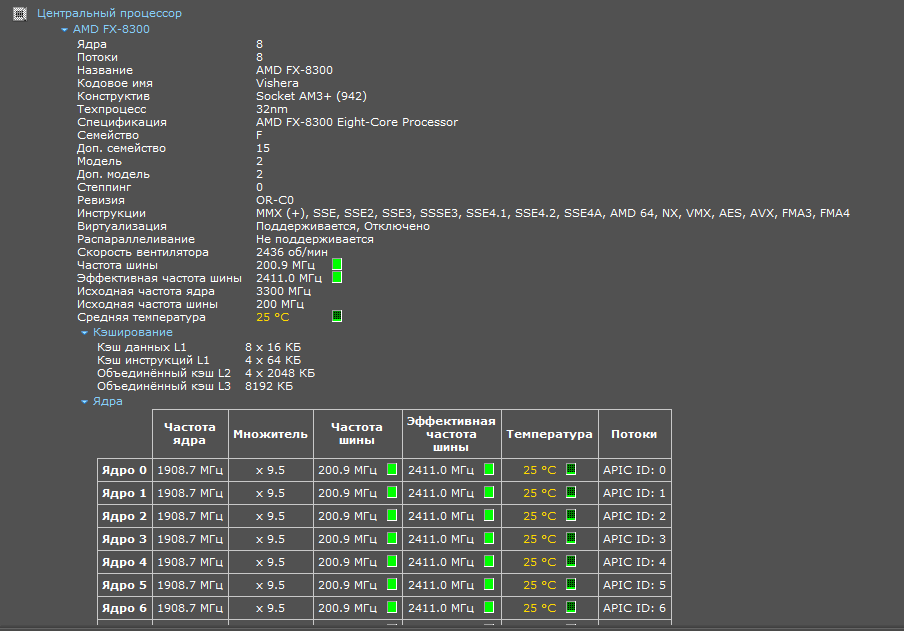Collapse the Кэширование section arrow

coord(84,333)
